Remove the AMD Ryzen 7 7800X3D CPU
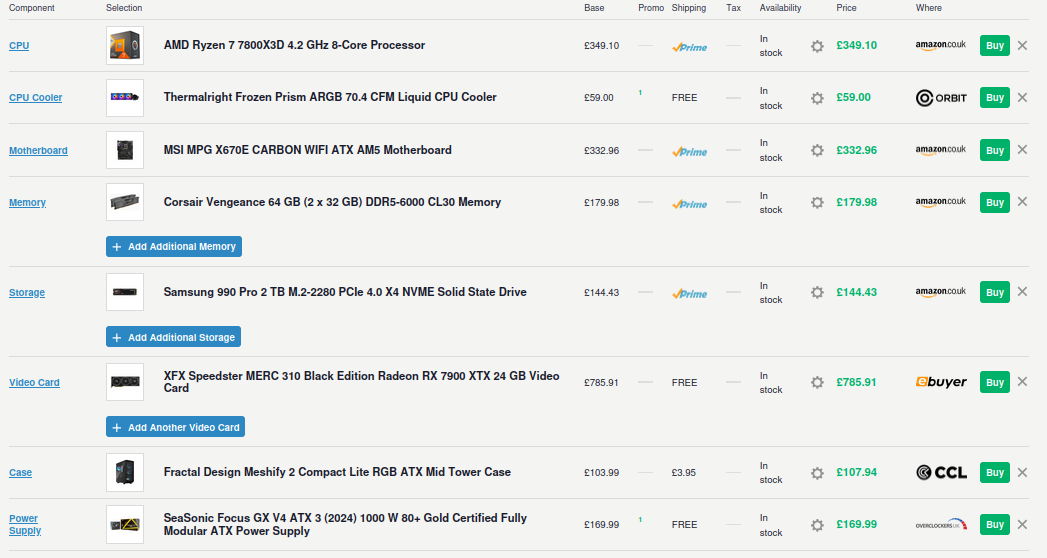1047x558 pixels. click(1022, 45)
